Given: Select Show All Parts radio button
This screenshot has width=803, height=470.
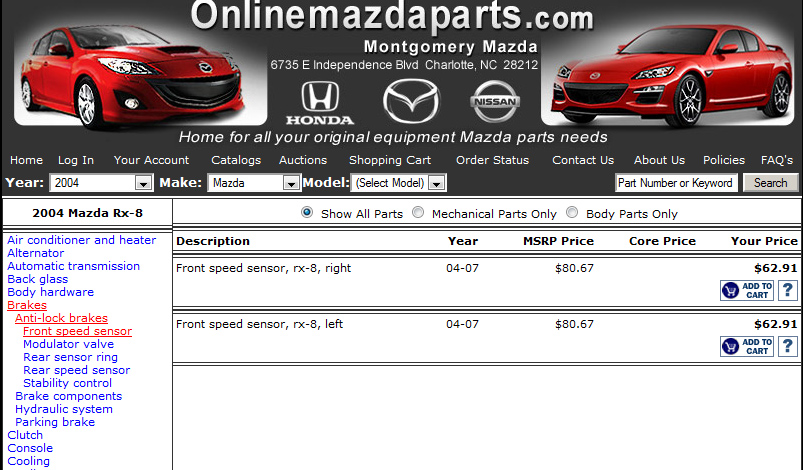Looking at the screenshot, I should pos(307,212).
